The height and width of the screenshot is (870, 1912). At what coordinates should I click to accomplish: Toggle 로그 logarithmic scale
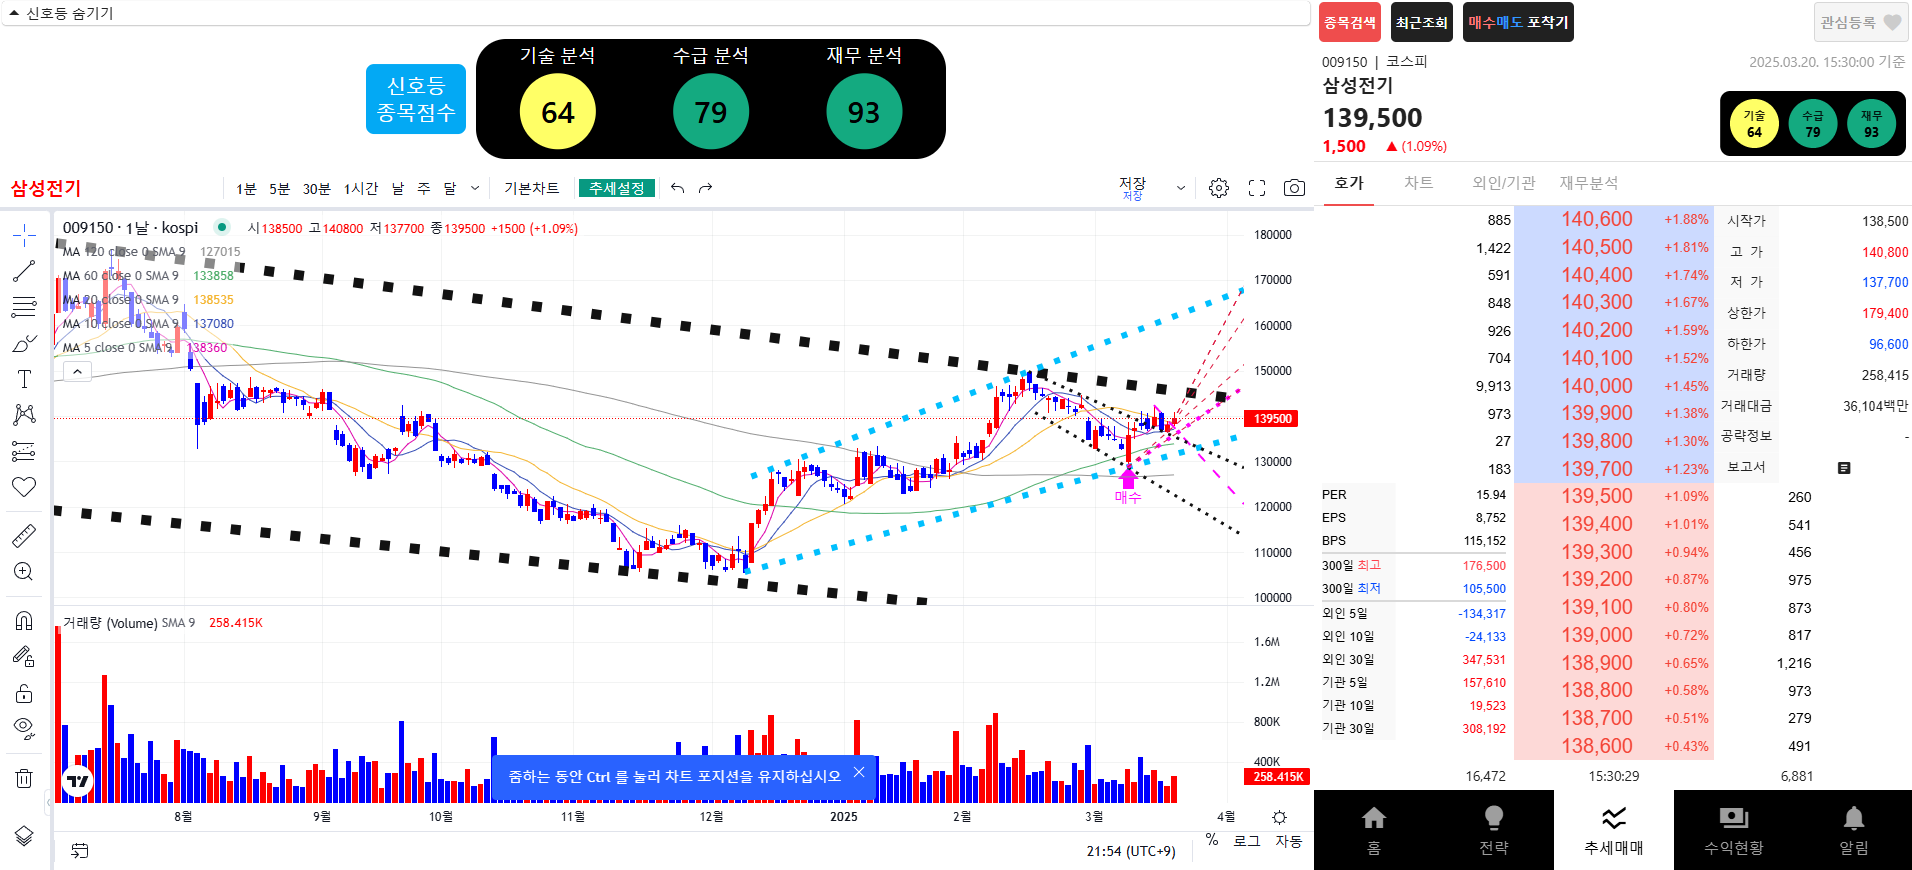coord(1246,841)
